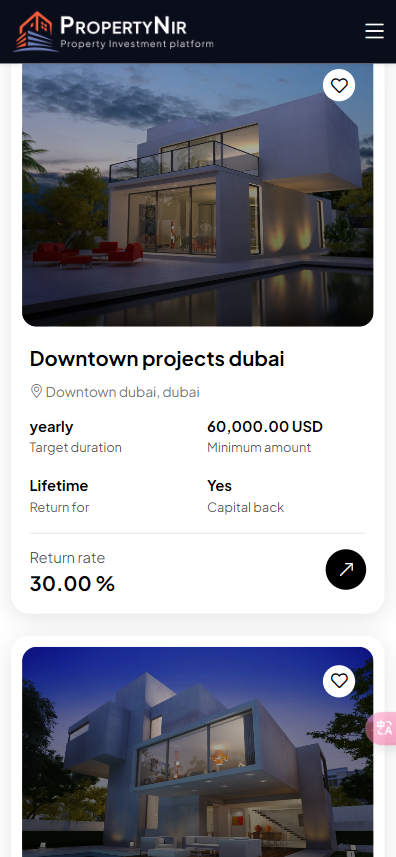Click the Property Investment platform tagline

pyautogui.click(x=137, y=44)
